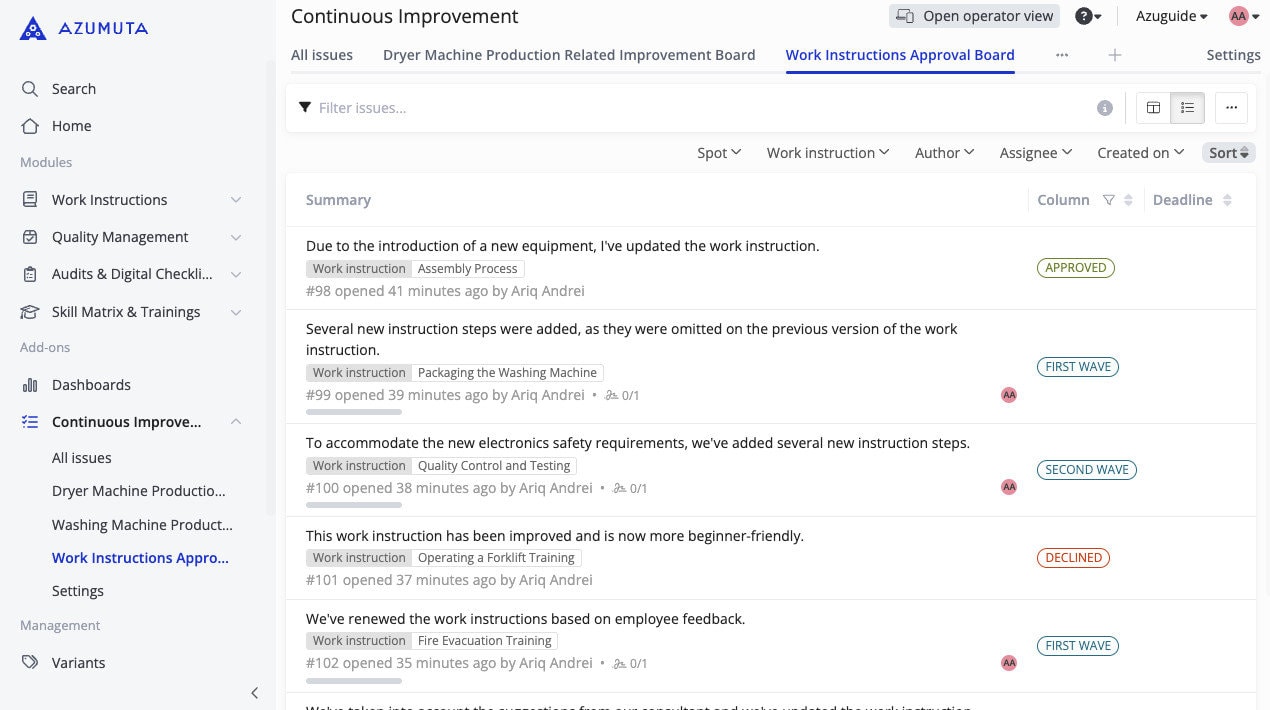This screenshot has height=710, width=1270.
Task: Open the Assignee filter dropdown
Action: pyautogui.click(x=1035, y=153)
